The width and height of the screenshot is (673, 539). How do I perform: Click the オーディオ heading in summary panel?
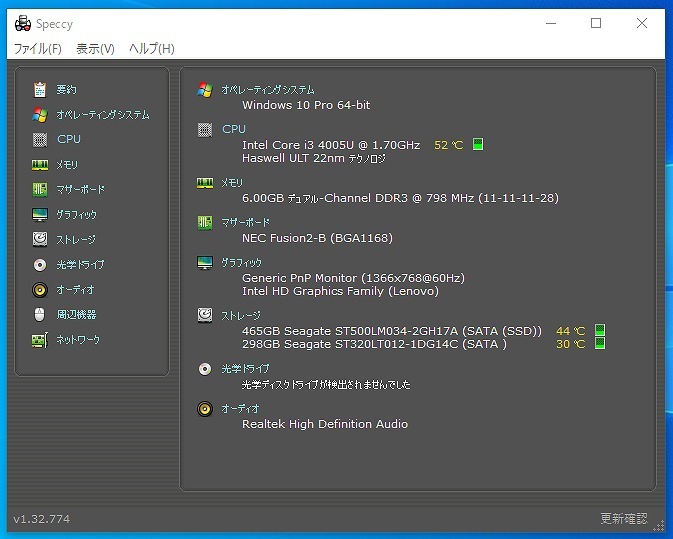[240, 409]
